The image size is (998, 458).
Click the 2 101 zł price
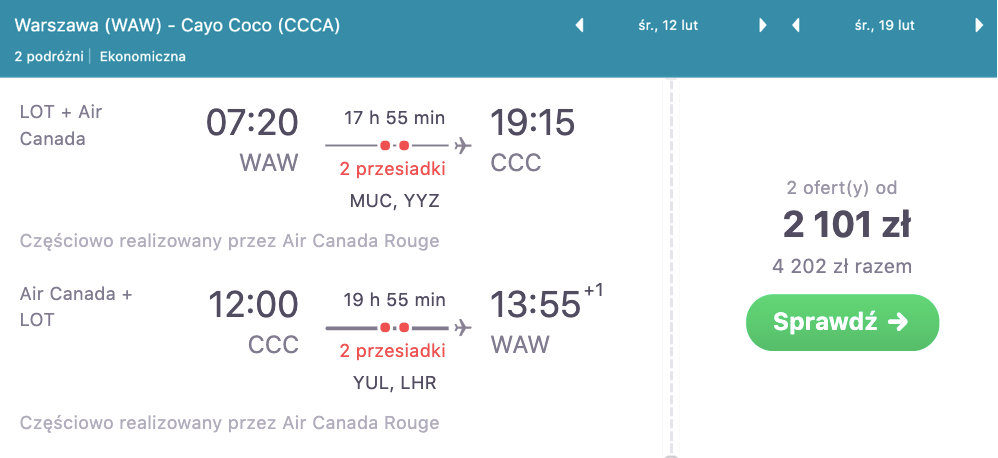(x=847, y=225)
